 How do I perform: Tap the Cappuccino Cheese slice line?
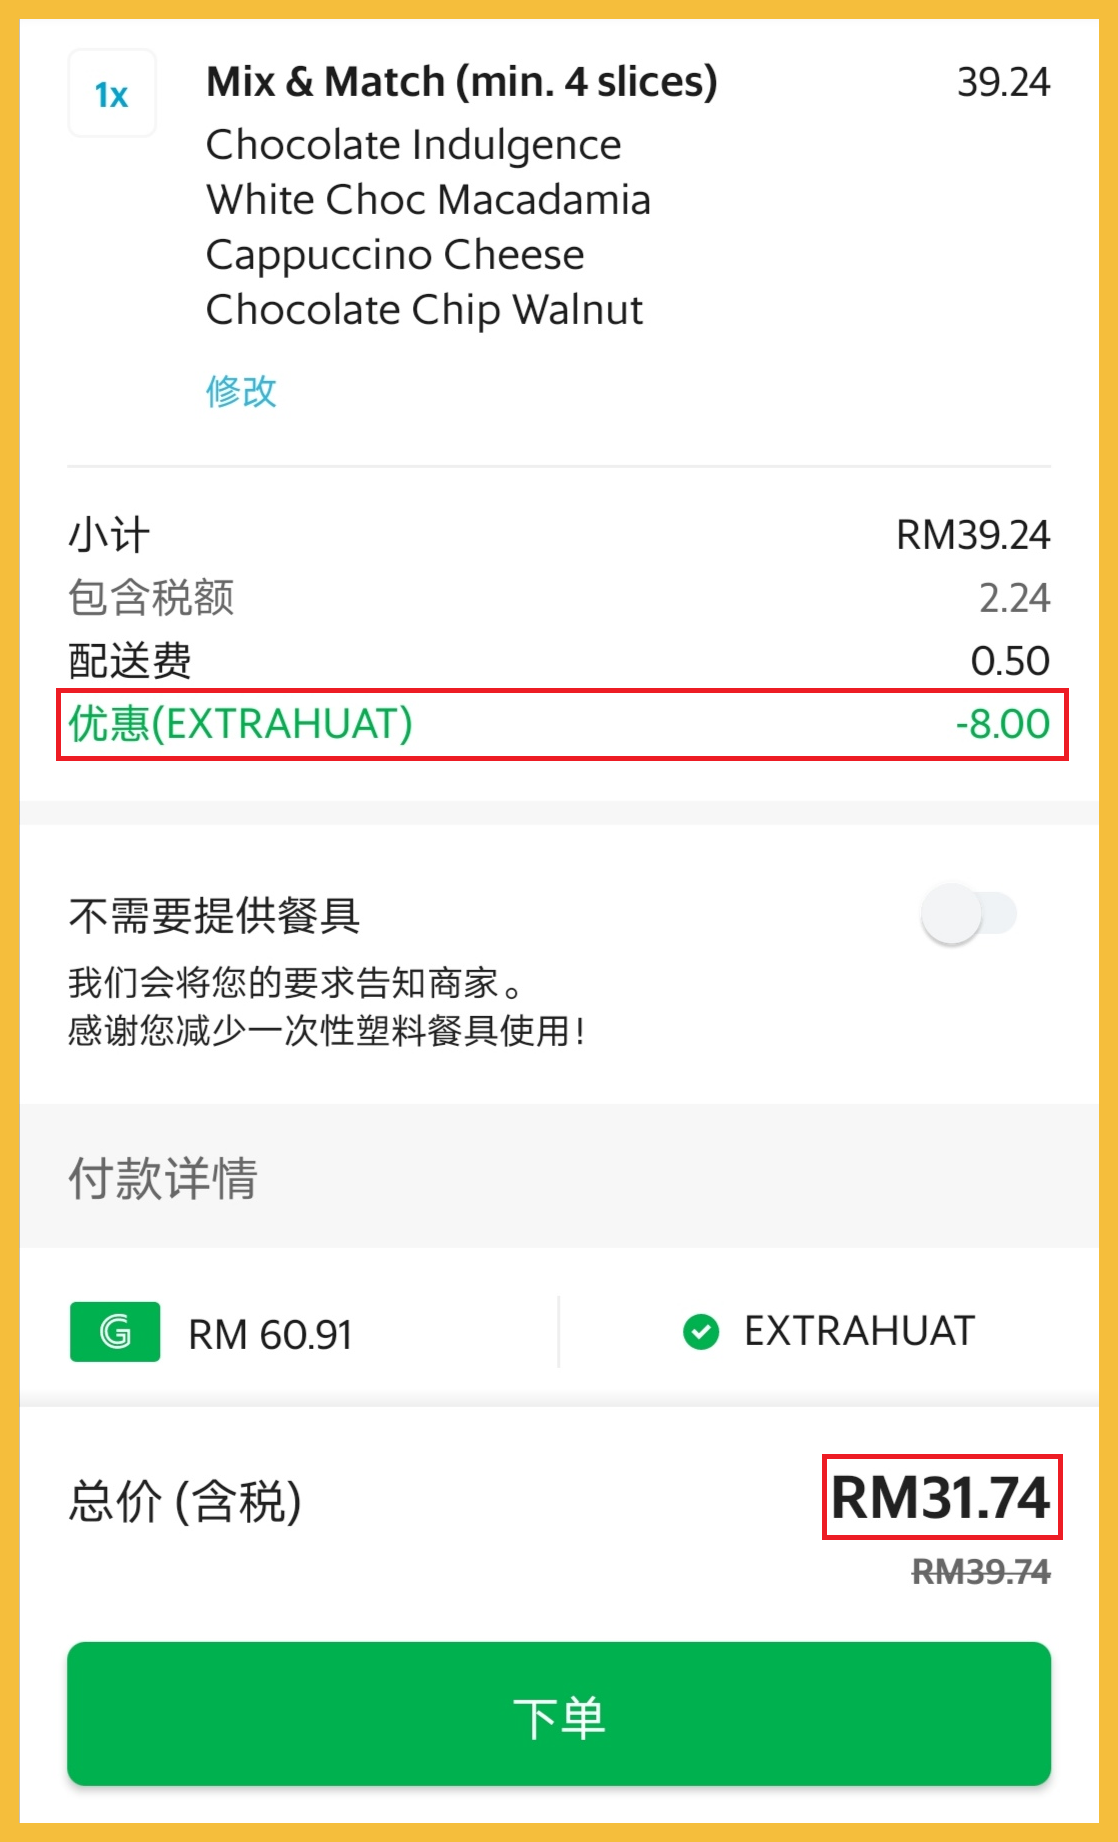point(395,255)
